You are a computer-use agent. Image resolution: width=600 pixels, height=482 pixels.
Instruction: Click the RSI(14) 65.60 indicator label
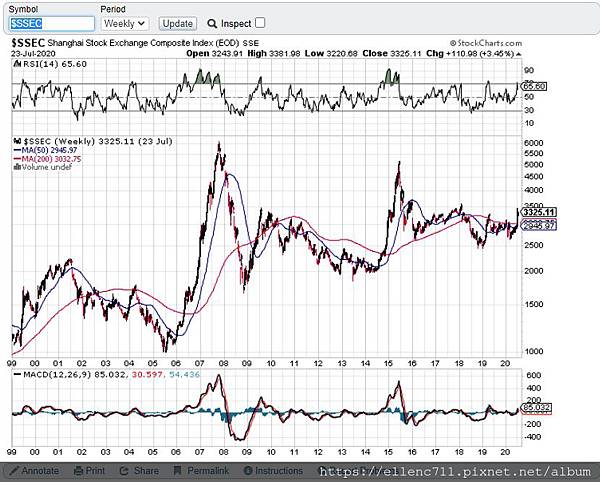(50, 64)
